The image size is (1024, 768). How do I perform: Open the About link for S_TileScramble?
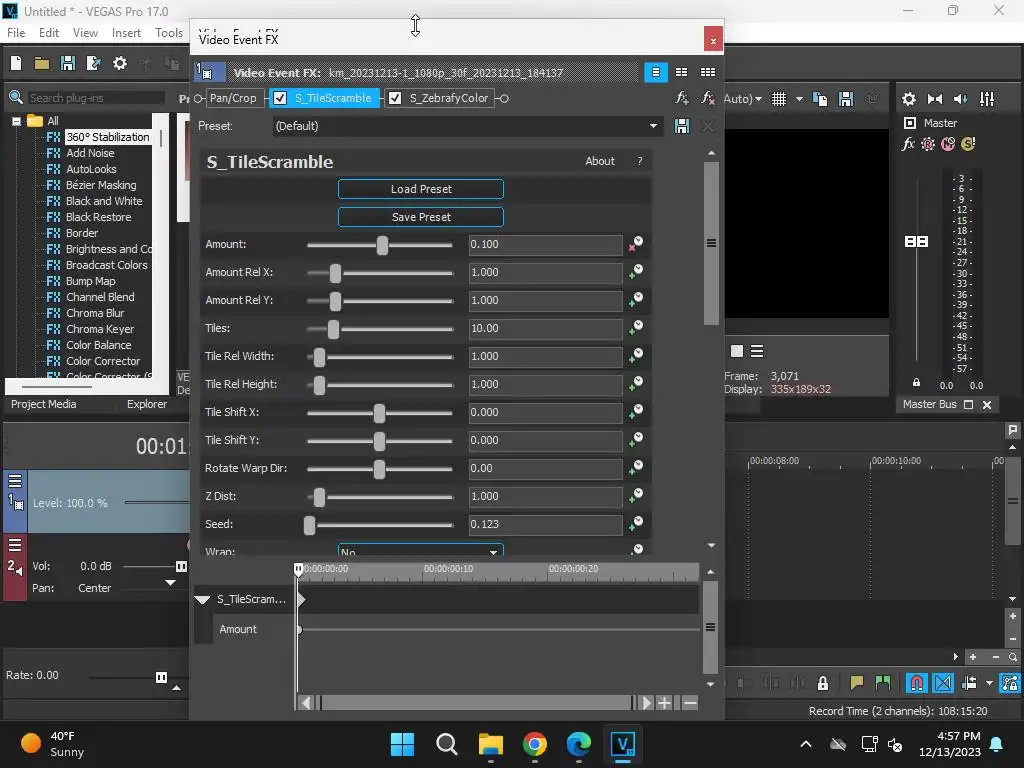tap(600, 161)
